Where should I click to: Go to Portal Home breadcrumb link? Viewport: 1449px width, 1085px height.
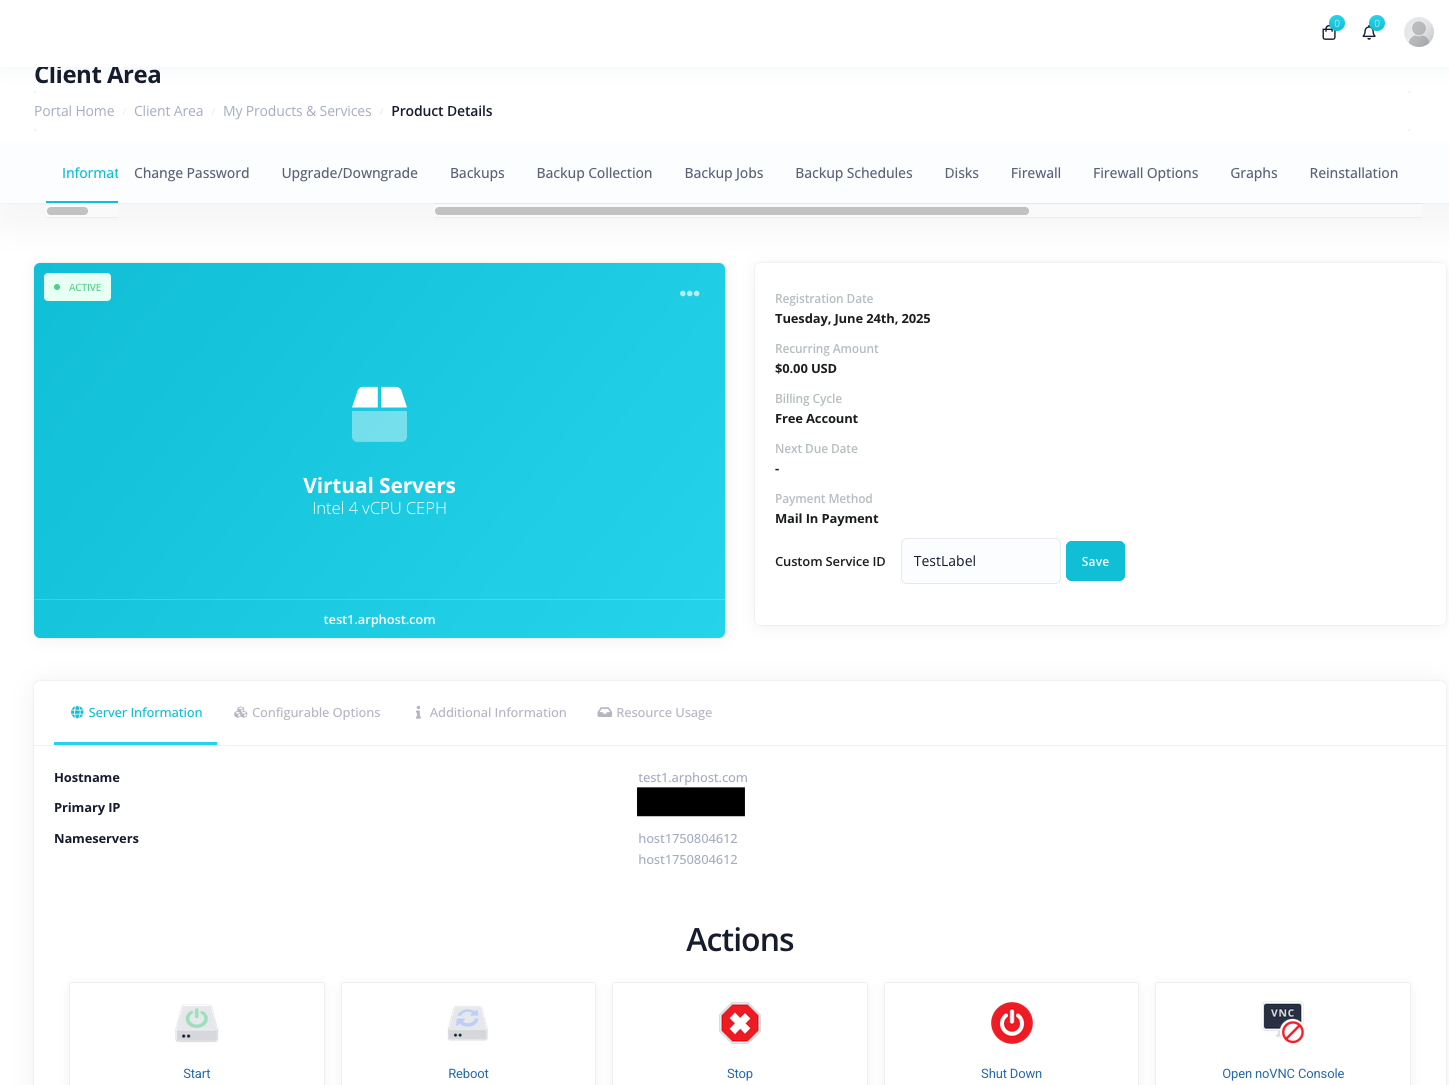74,111
